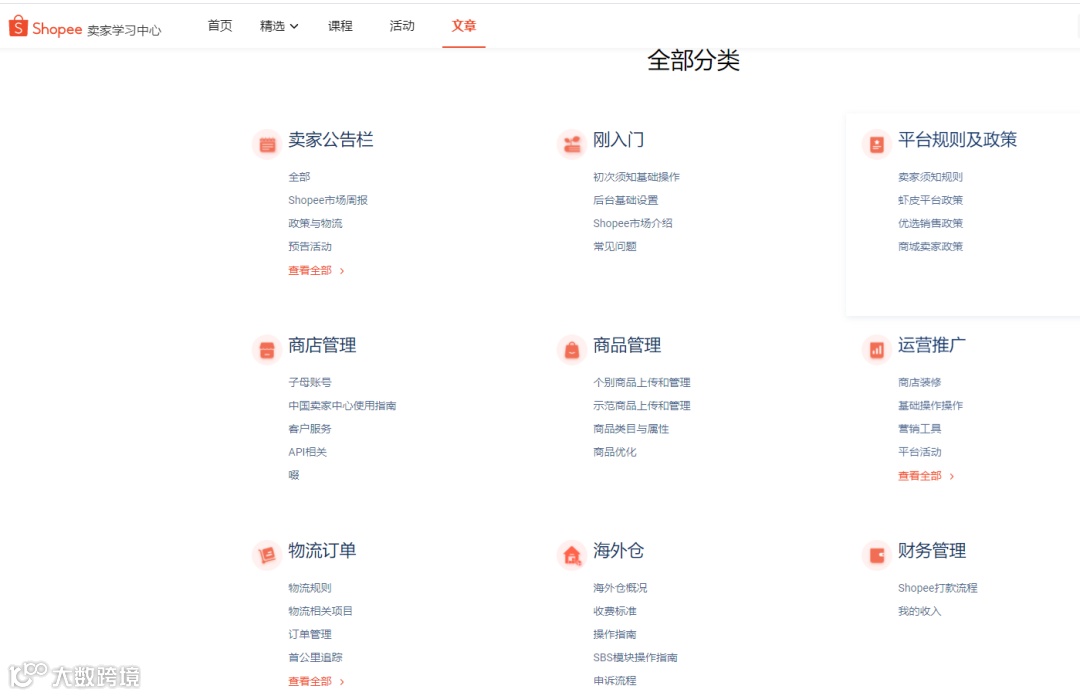The height and width of the screenshot is (696, 1080).
Task: Open the 课程 nav item
Action: tap(340, 26)
